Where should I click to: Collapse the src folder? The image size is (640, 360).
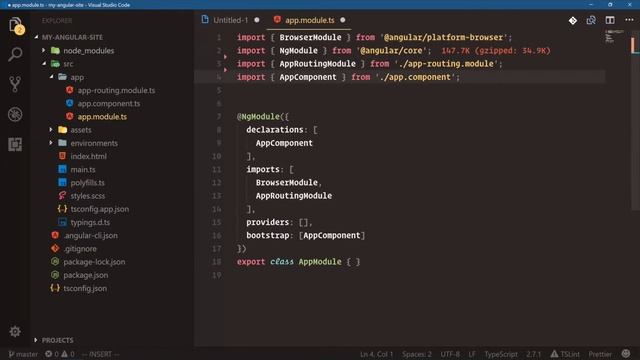coord(44,64)
